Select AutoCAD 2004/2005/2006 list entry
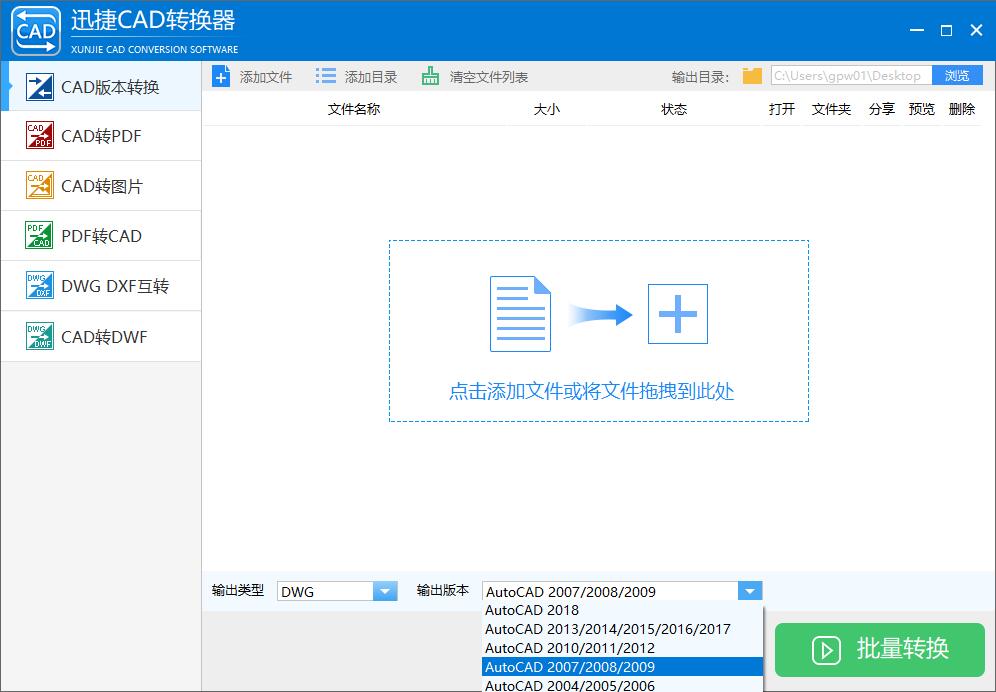This screenshot has height=692, width=996. pyautogui.click(x=570, y=686)
